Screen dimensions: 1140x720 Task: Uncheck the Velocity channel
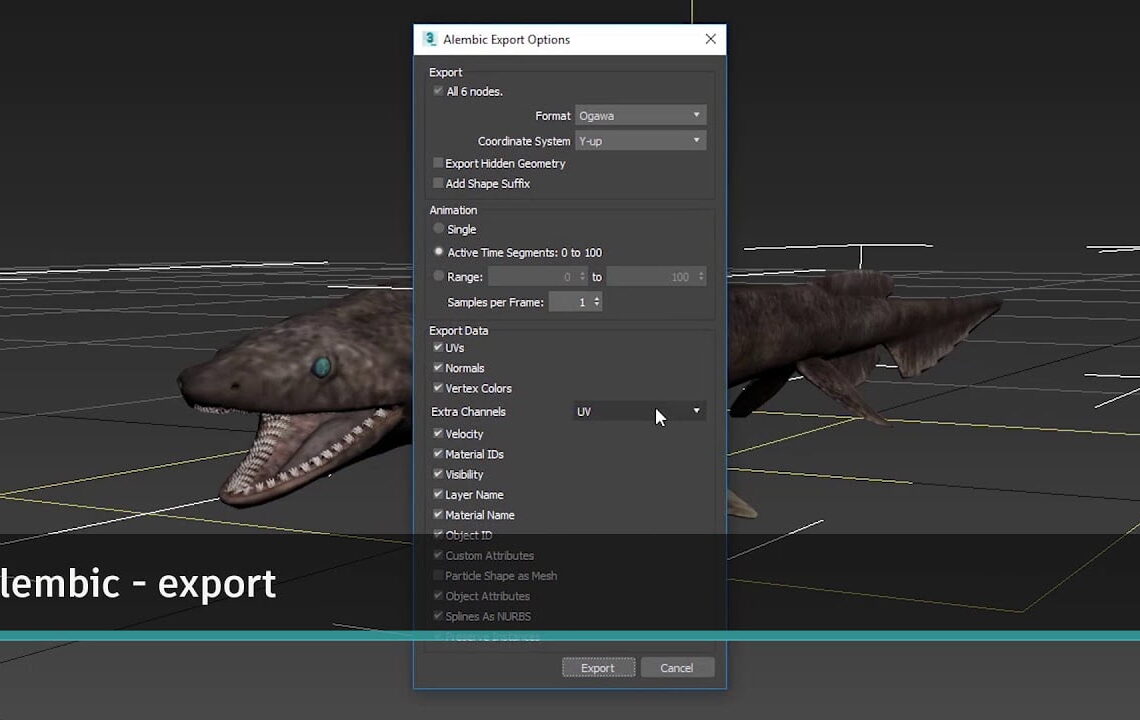tap(438, 433)
